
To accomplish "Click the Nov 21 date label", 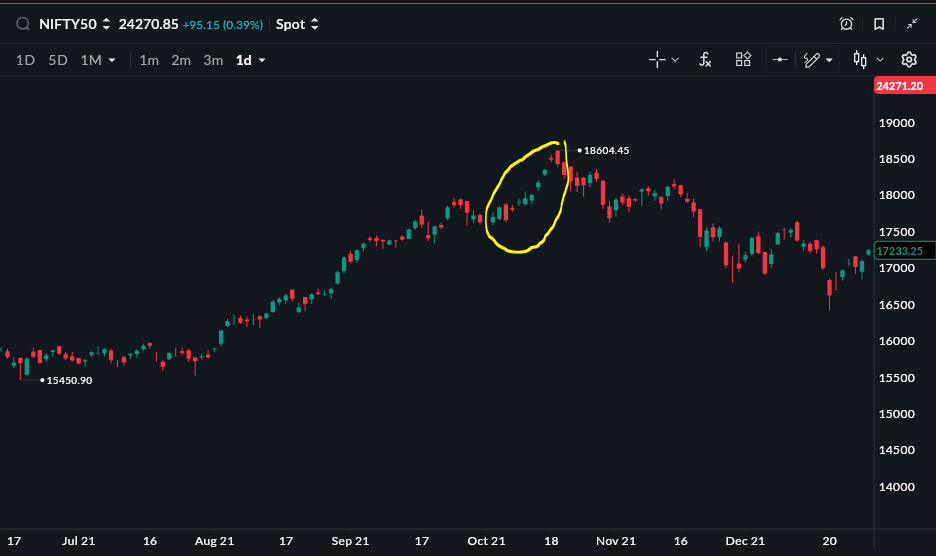I will pos(615,541).
